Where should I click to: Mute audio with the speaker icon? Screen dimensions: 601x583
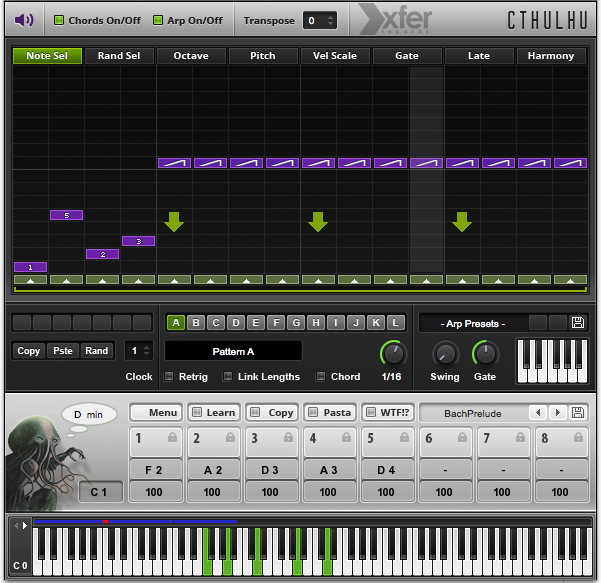[x=24, y=20]
